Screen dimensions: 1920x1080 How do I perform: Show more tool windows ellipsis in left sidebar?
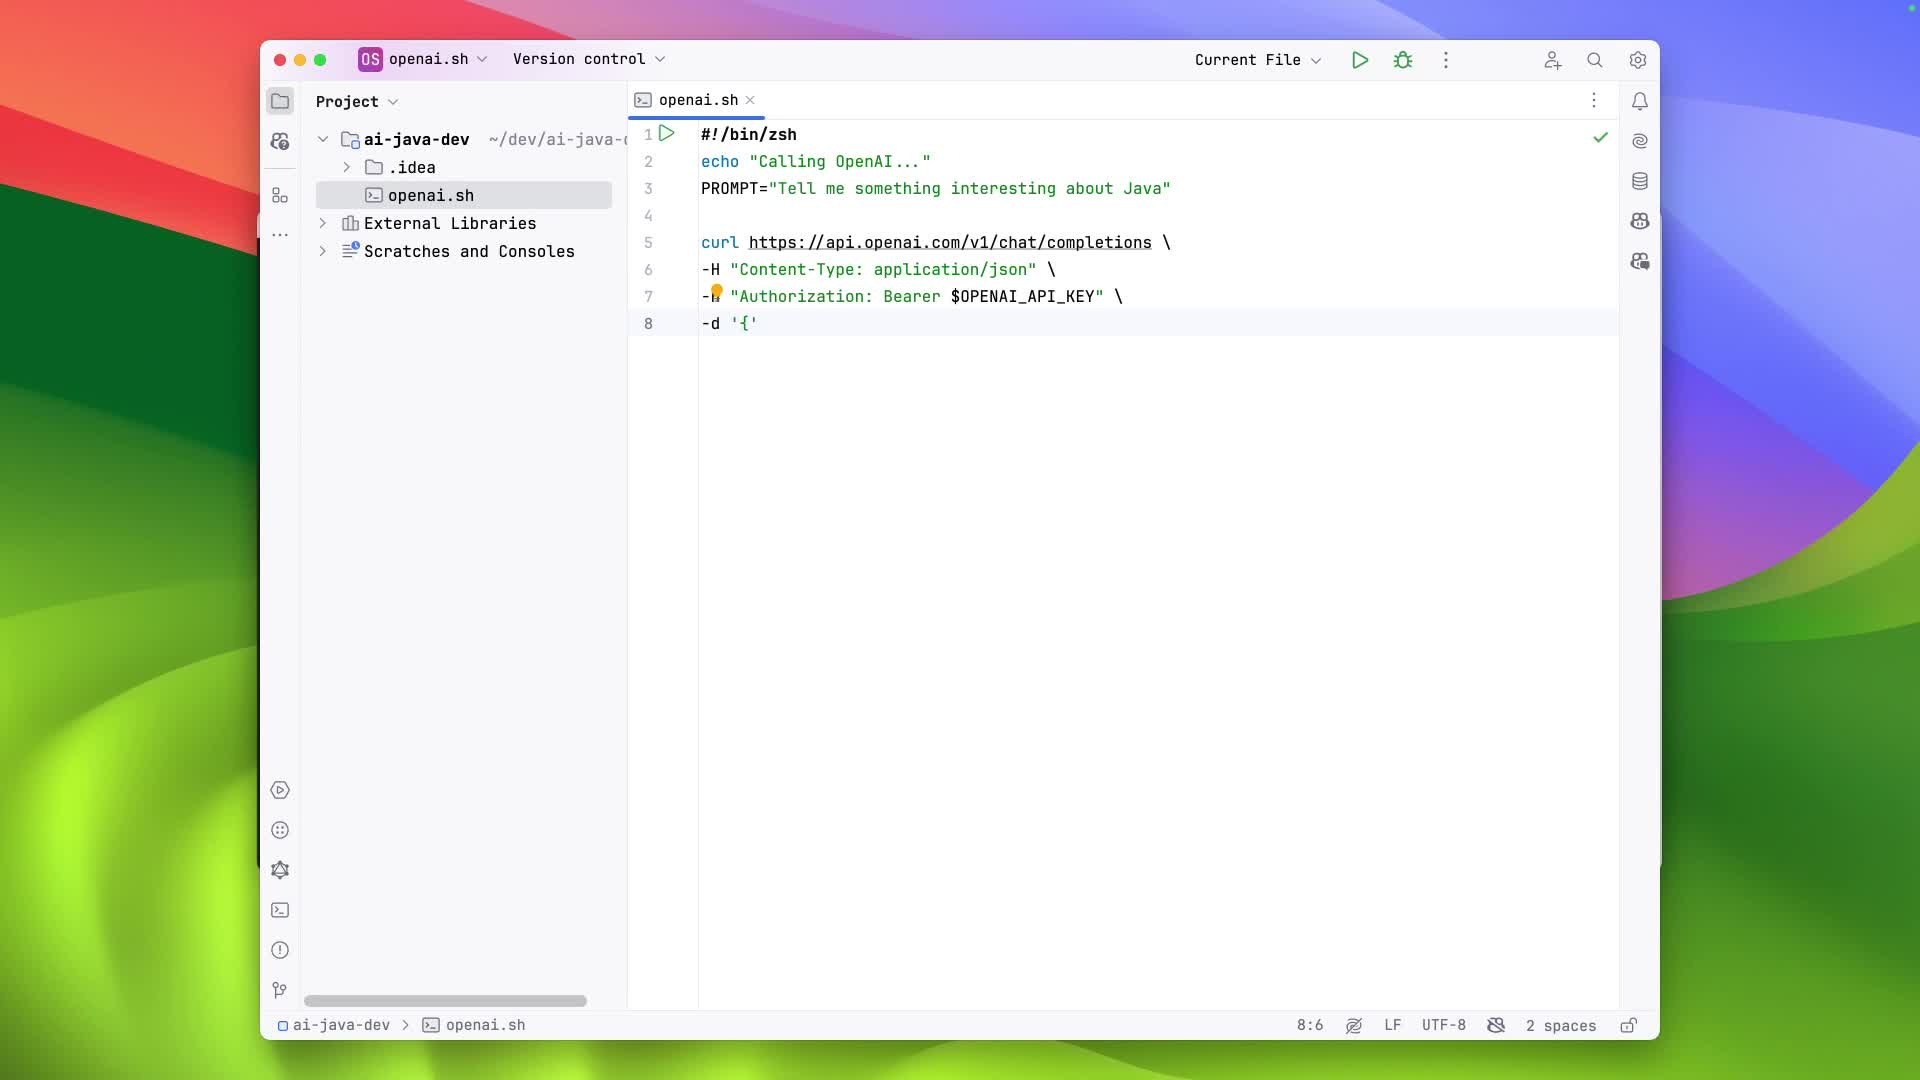(x=280, y=235)
